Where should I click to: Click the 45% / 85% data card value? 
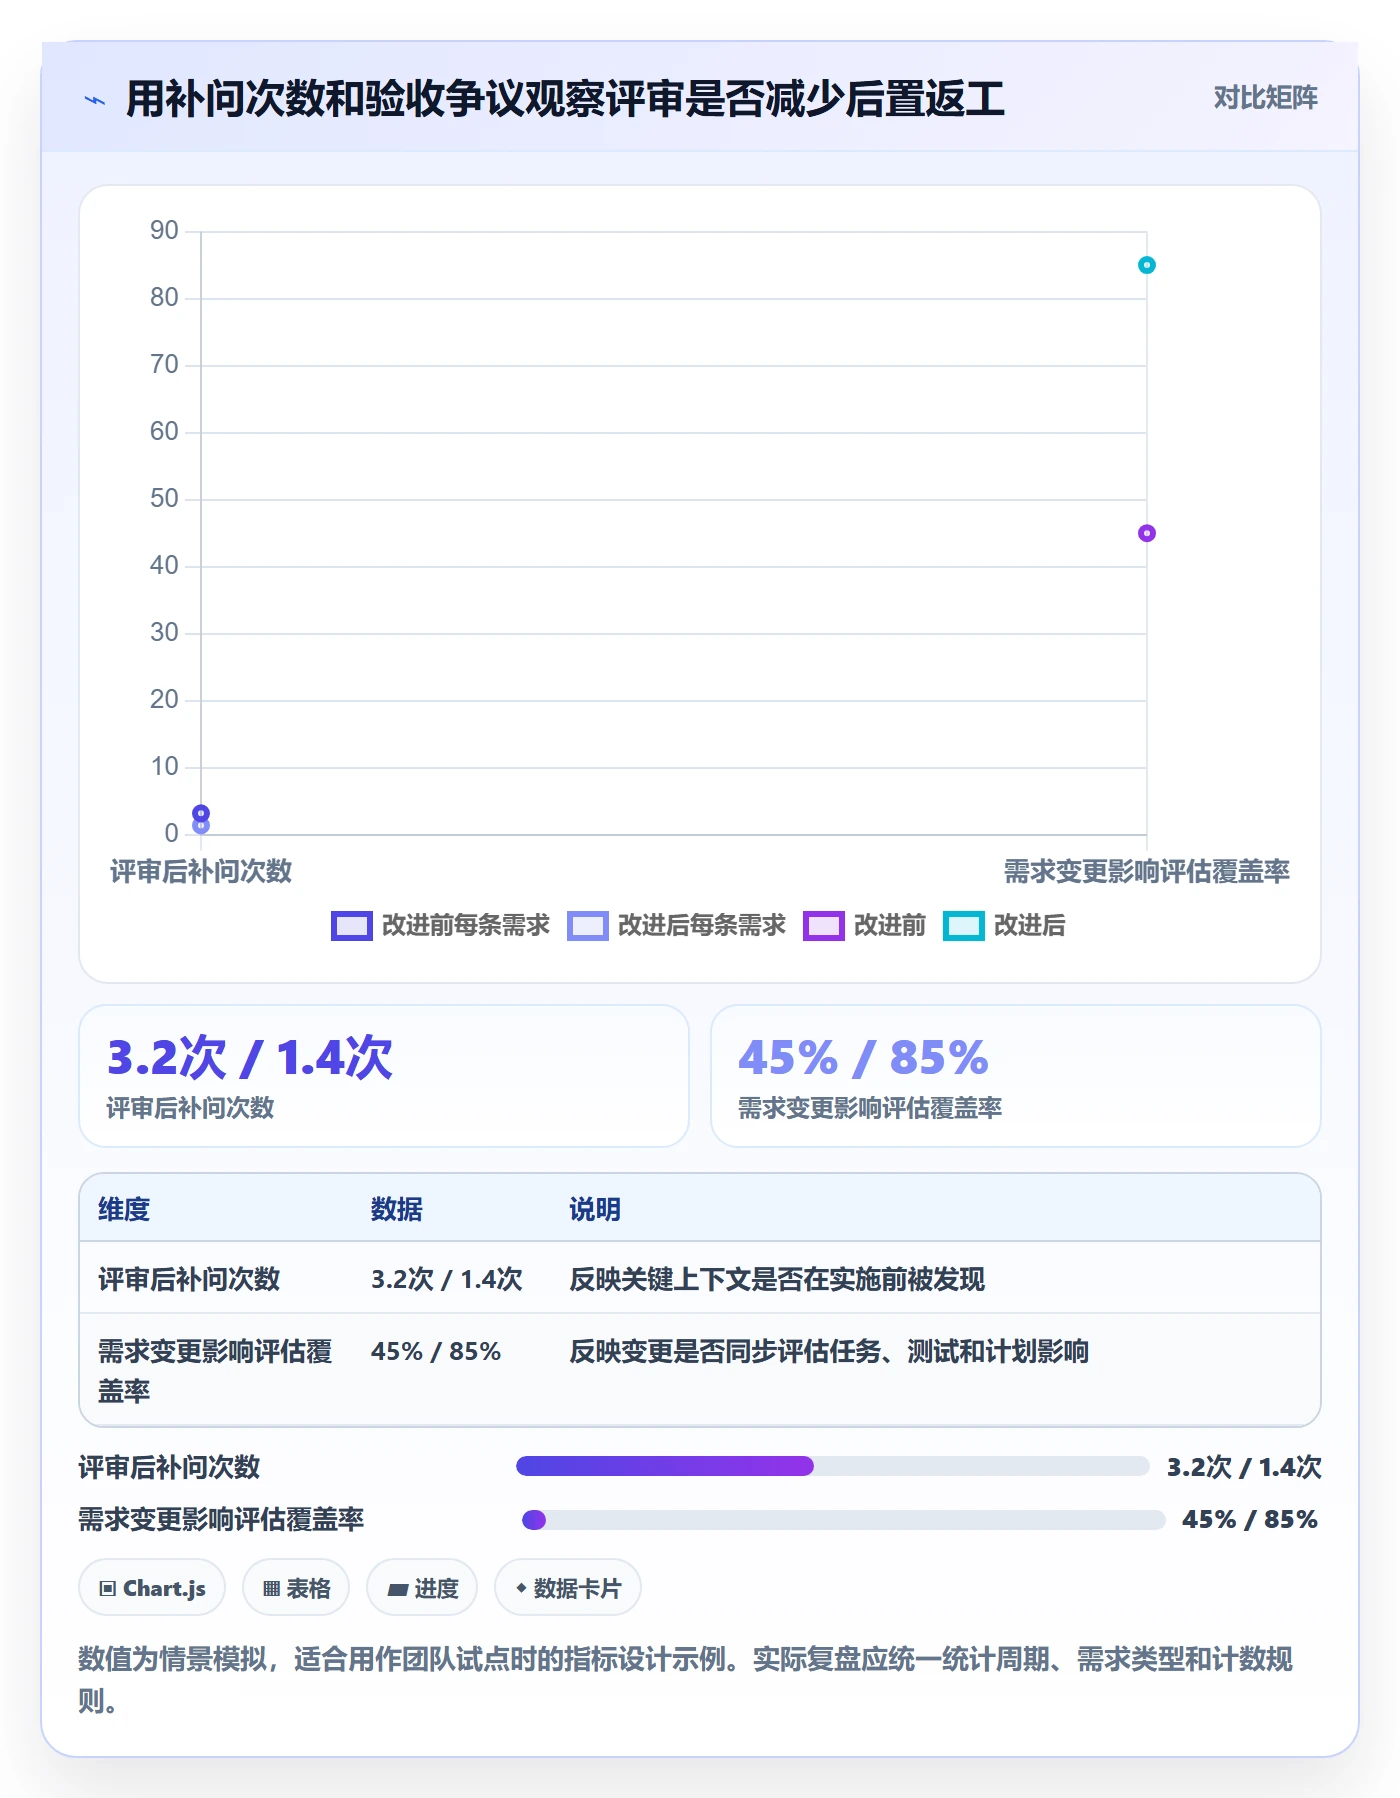point(863,1057)
